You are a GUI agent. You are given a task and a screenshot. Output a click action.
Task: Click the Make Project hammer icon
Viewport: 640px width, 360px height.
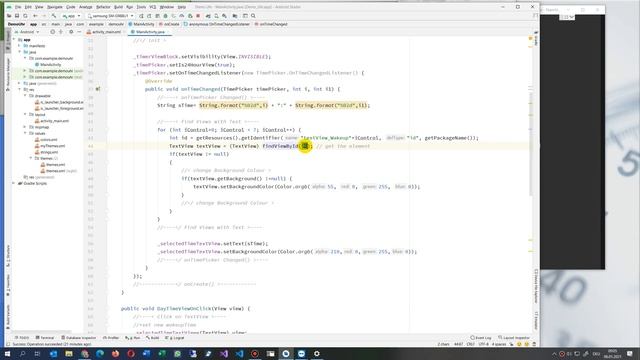click(x=54, y=16)
